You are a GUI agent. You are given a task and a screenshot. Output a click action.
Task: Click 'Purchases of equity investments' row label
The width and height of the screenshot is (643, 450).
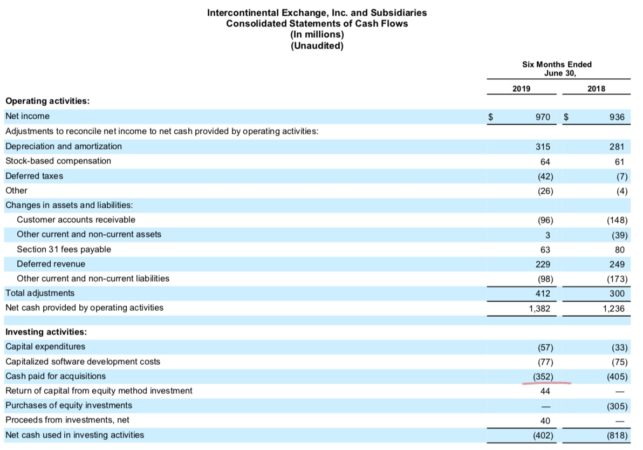68,405
